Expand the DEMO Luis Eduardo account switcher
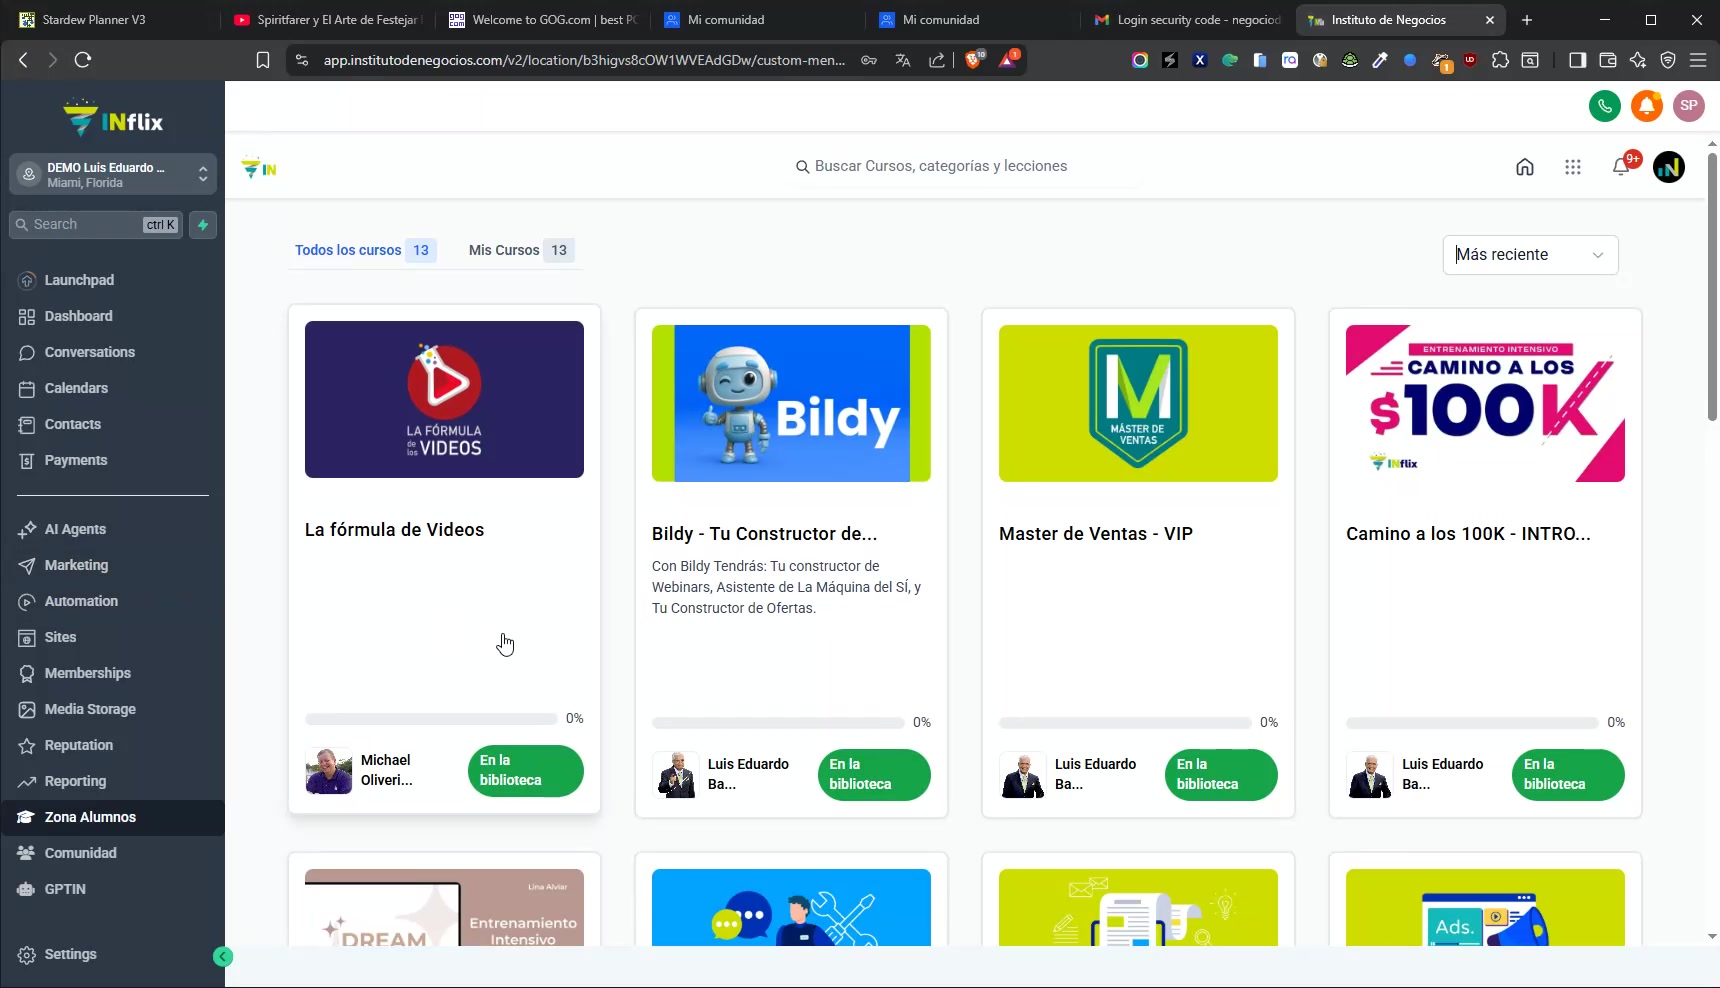1720x988 pixels. (x=113, y=175)
